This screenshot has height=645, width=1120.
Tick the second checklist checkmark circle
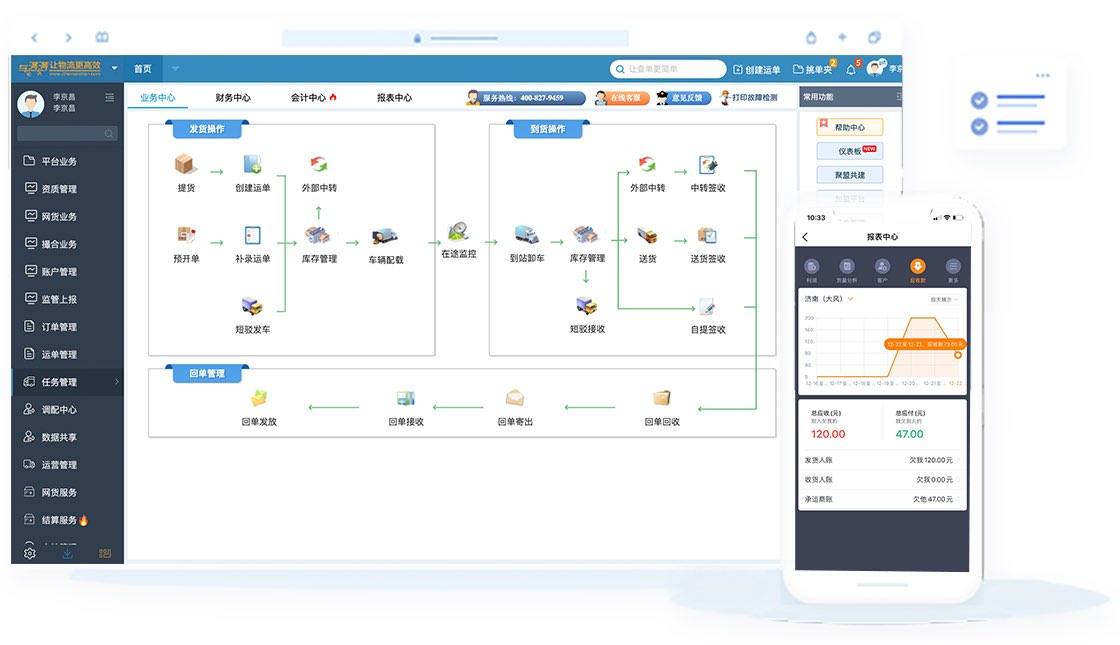pos(979,127)
